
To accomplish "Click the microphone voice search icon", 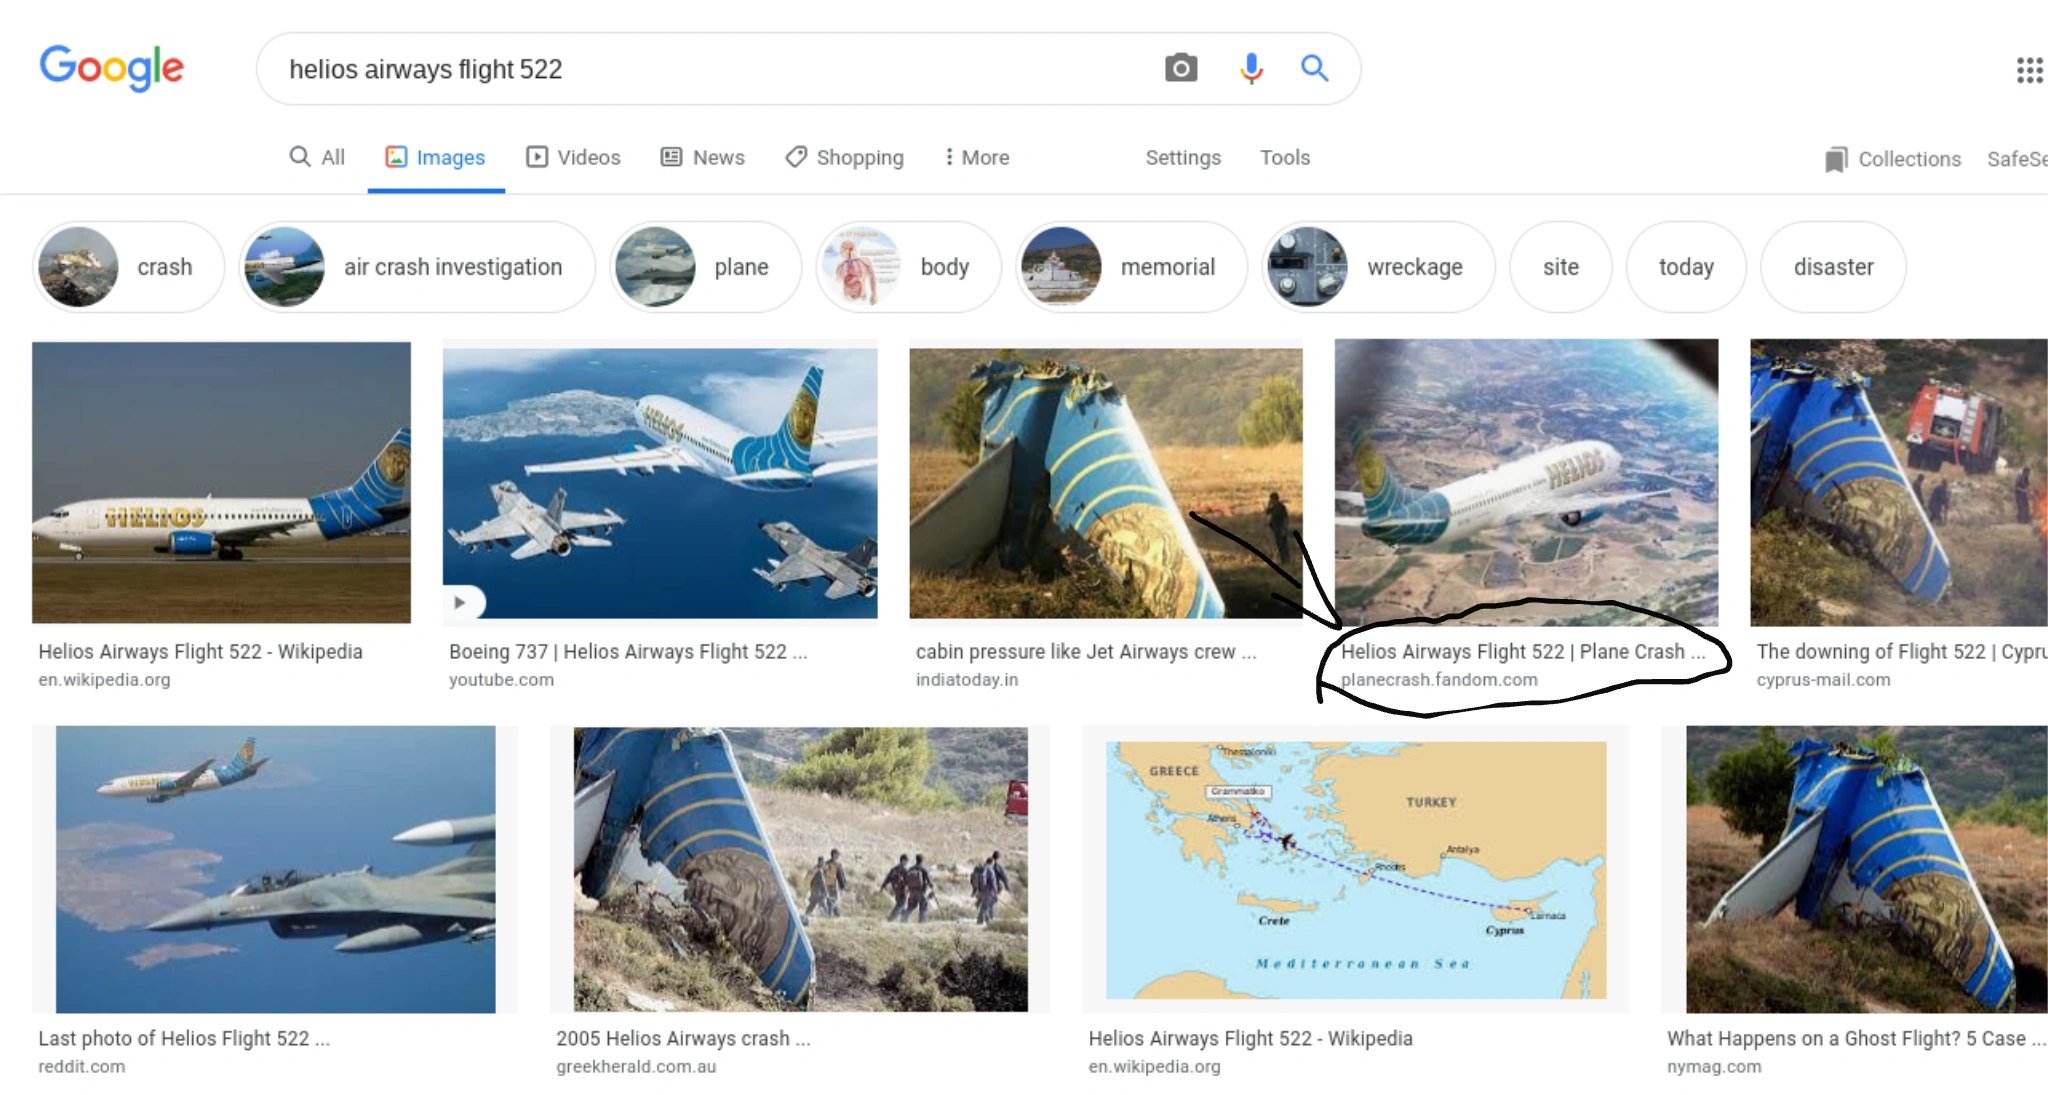I will 1250,68.
